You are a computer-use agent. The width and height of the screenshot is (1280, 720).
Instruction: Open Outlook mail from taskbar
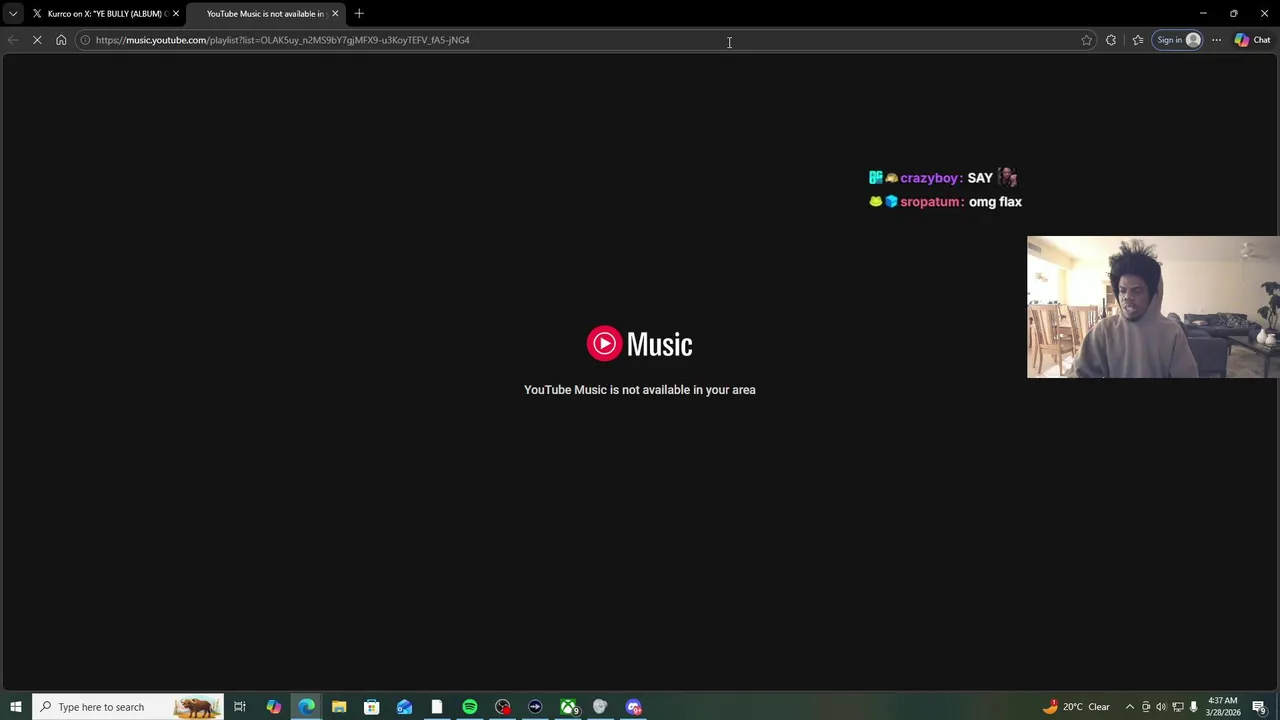coord(404,707)
